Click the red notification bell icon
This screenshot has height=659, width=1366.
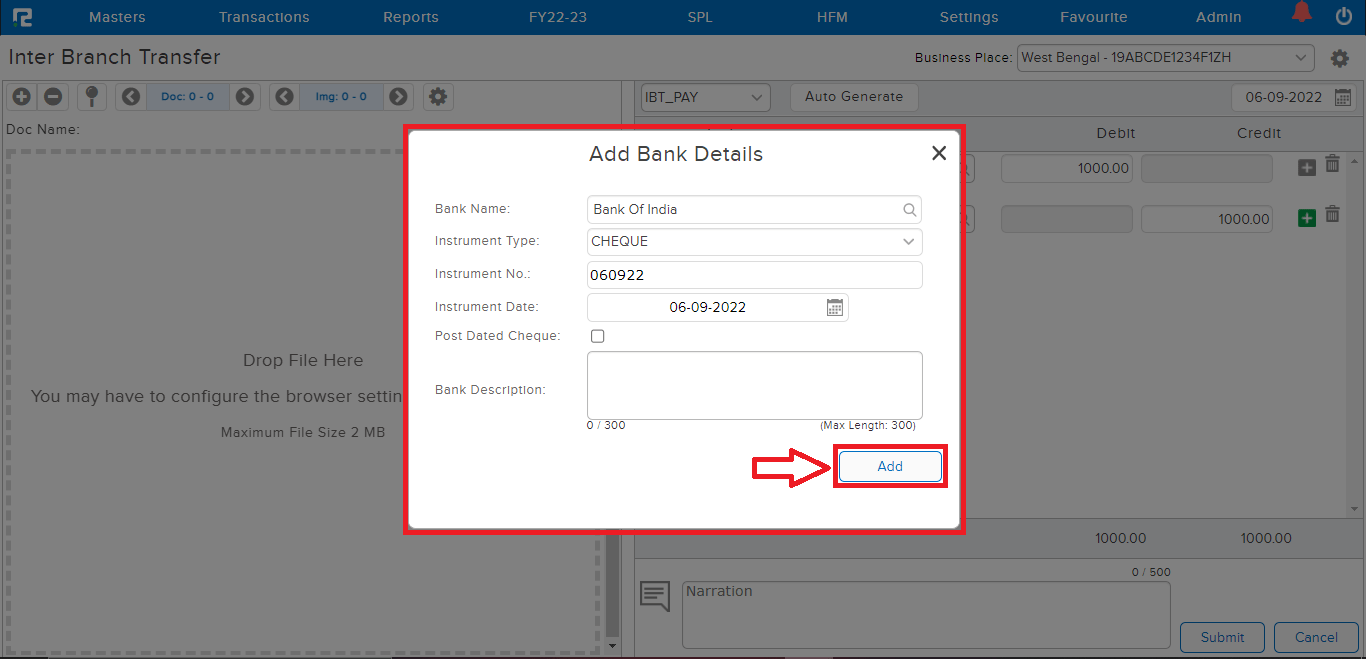(1301, 14)
